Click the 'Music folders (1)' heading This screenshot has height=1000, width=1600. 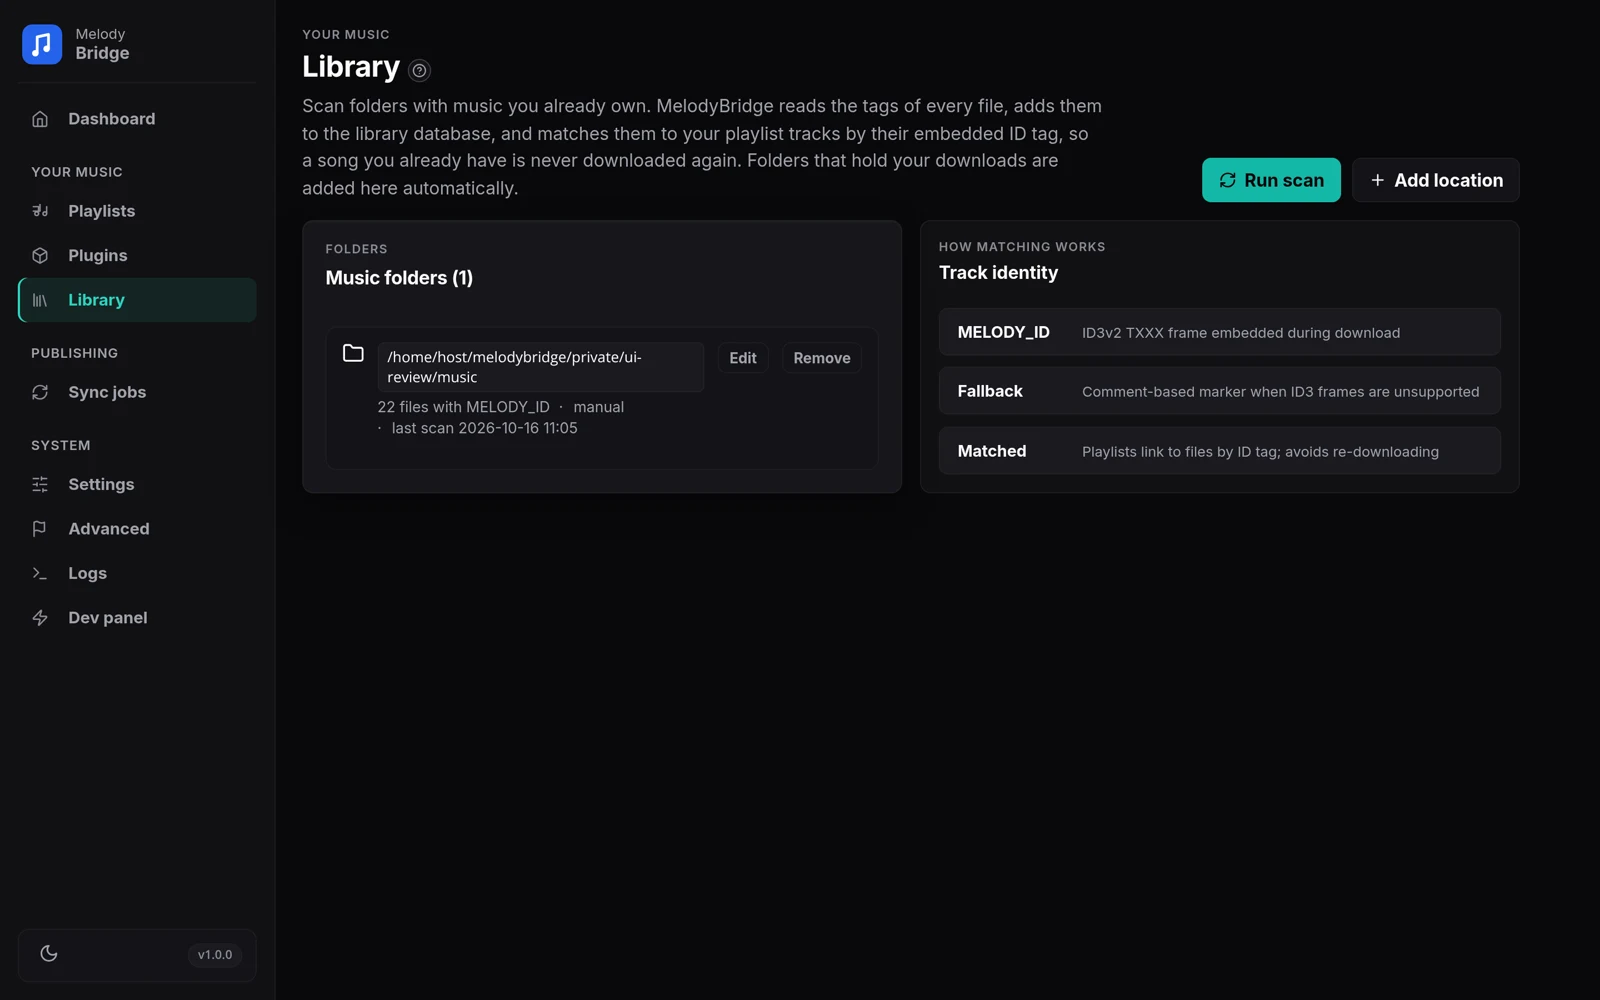(399, 278)
